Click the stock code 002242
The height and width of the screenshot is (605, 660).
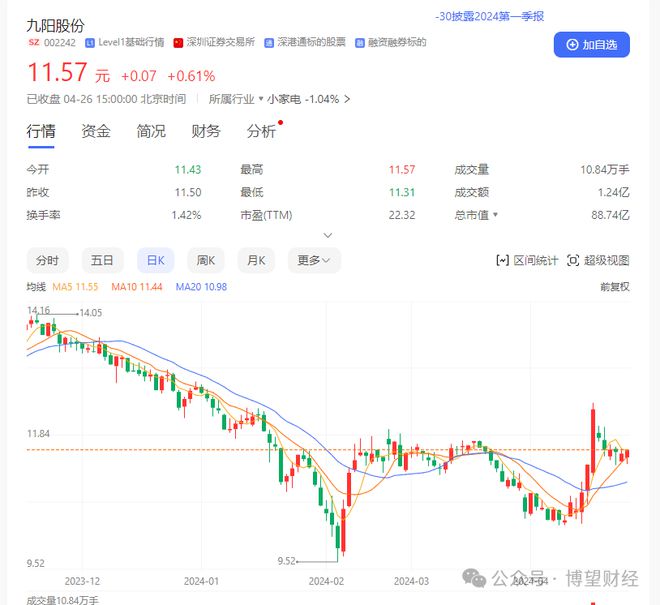coord(60,43)
